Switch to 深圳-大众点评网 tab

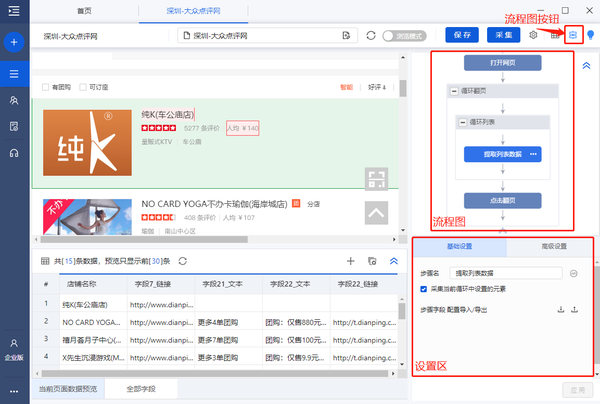(x=193, y=11)
